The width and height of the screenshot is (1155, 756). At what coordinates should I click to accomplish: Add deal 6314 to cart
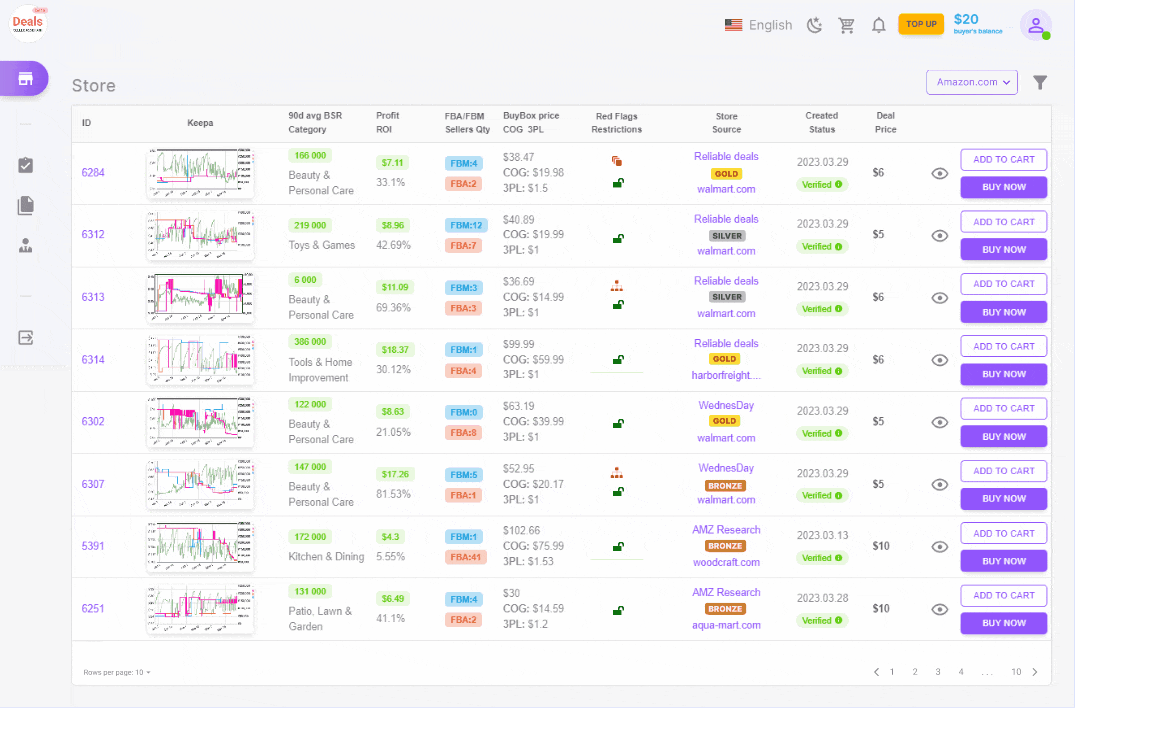pyautogui.click(x=1003, y=346)
